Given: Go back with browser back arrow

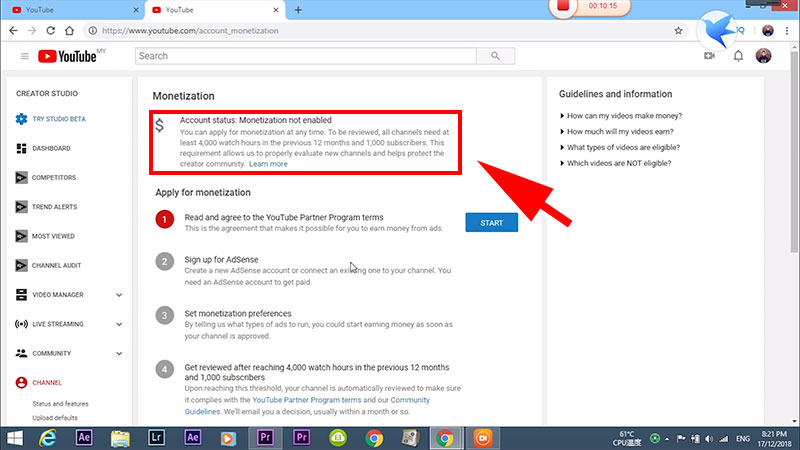Looking at the screenshot, I should pos(13,31).
